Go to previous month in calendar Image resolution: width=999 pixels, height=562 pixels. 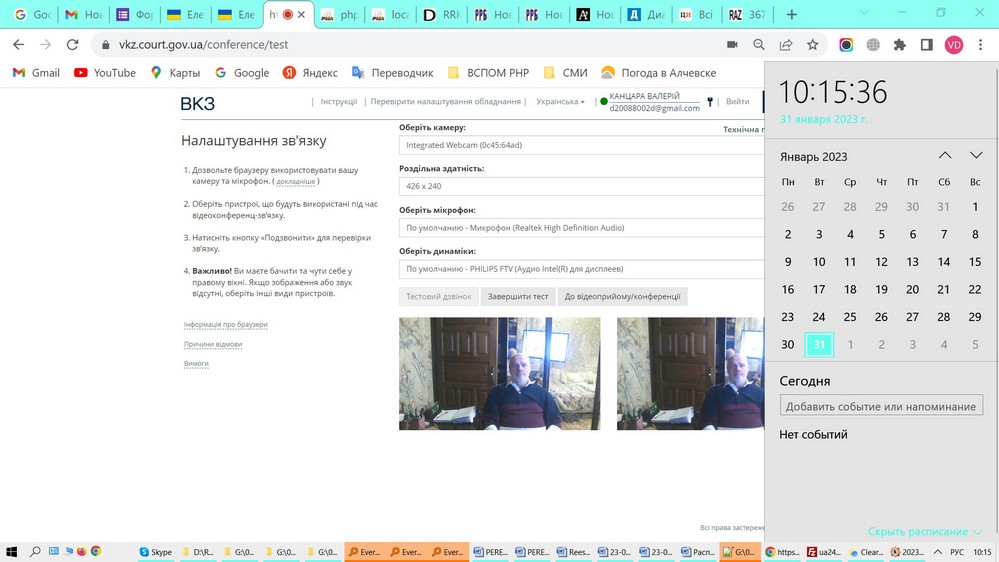[x=945, y=155]
